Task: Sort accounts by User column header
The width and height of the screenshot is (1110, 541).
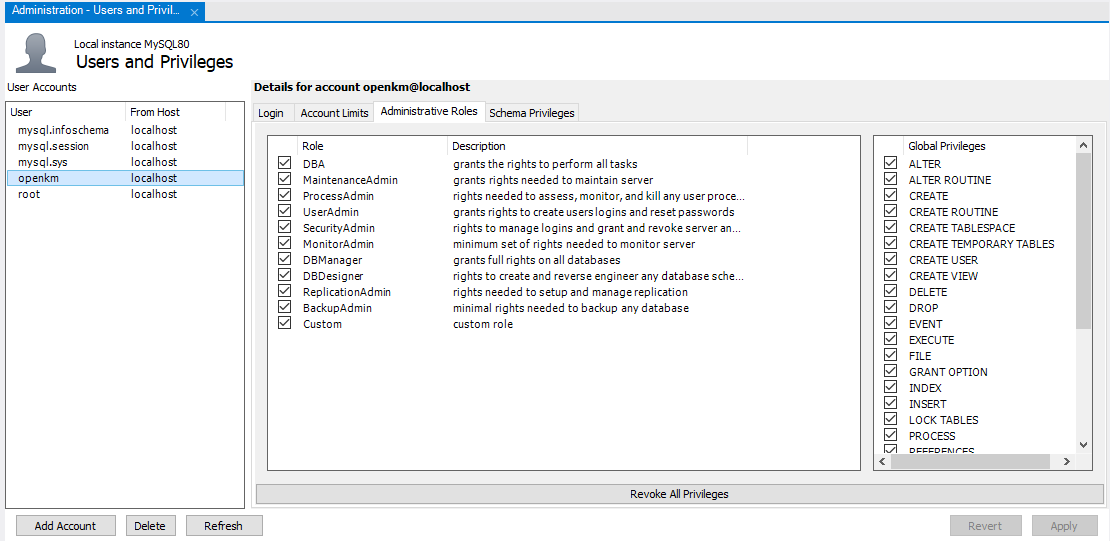Action: point(67,112)
